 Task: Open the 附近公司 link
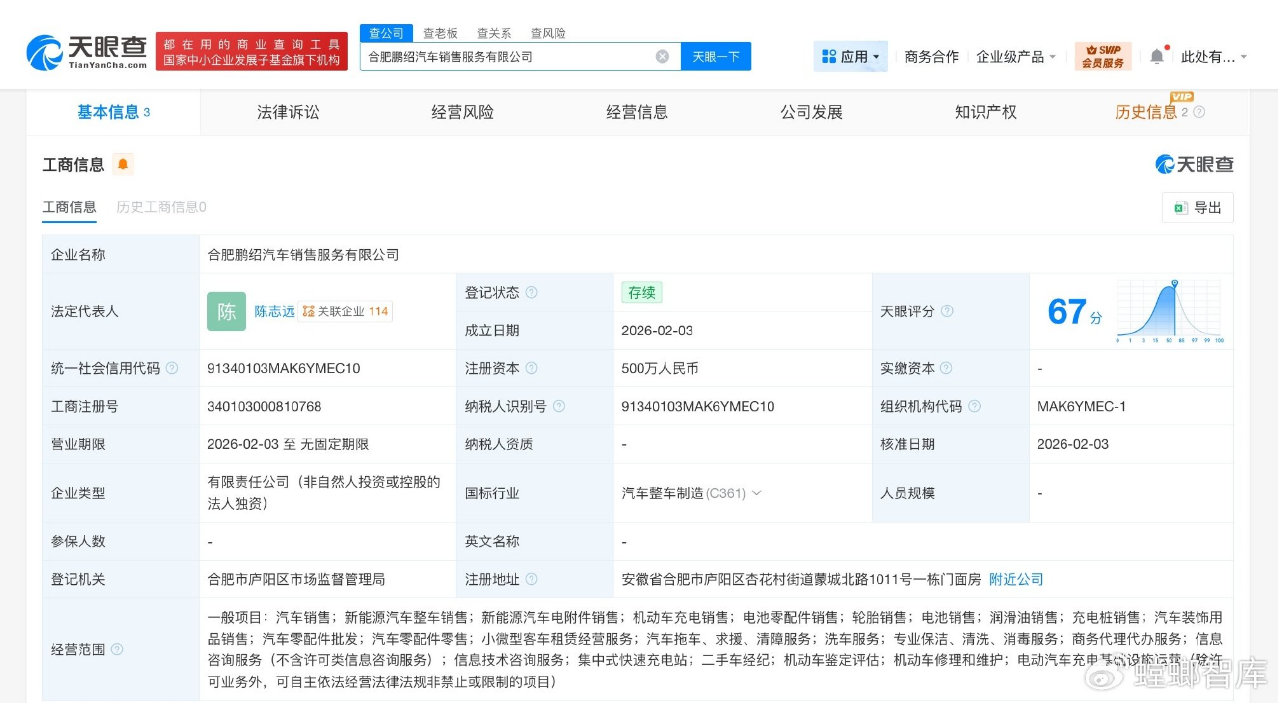click(1015, 579)
